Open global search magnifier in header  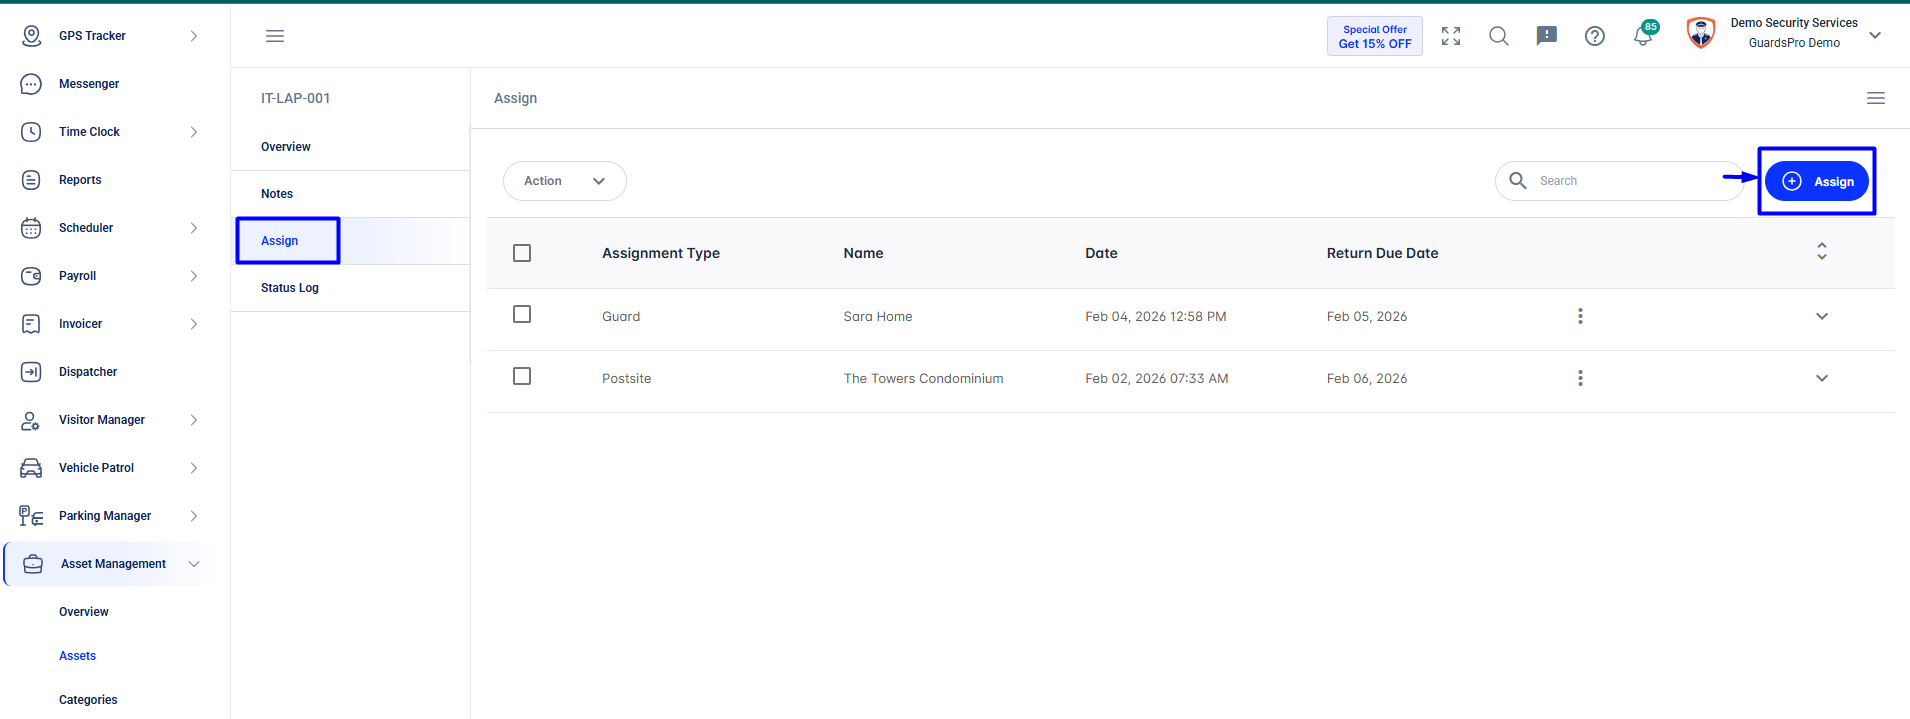click(x=1499, y=36)
